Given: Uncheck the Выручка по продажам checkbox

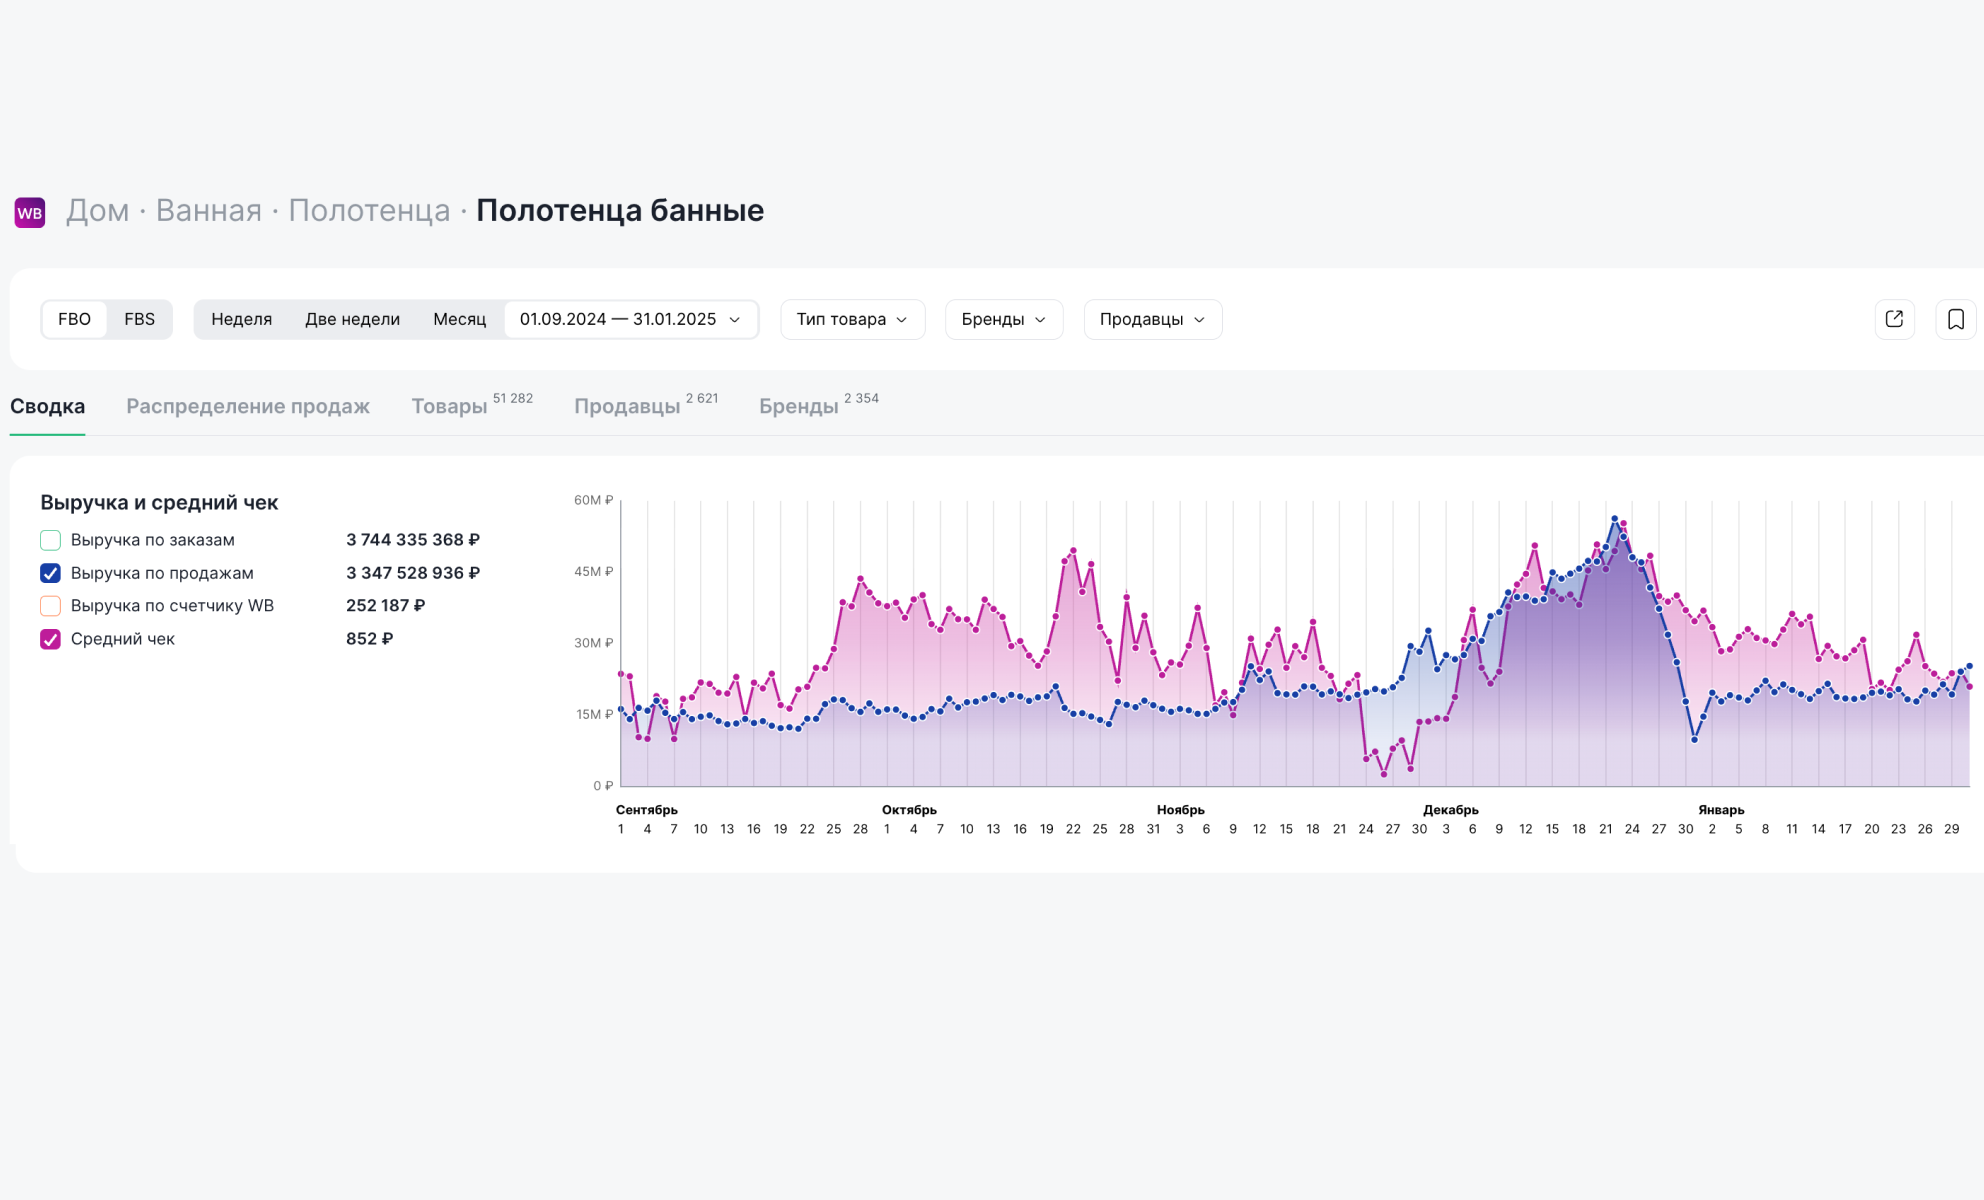Looking at the screenshot, I should coord(50,573).
